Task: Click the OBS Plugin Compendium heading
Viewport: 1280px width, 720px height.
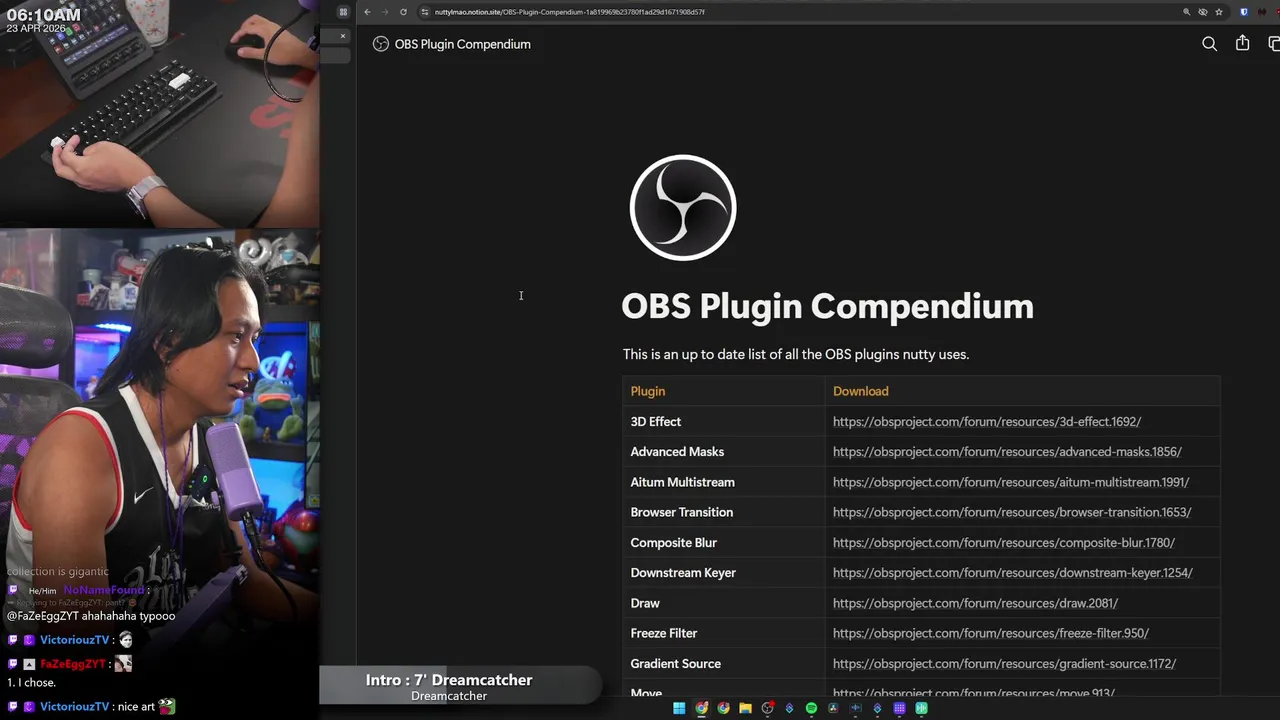Action: tap(827, 306)
